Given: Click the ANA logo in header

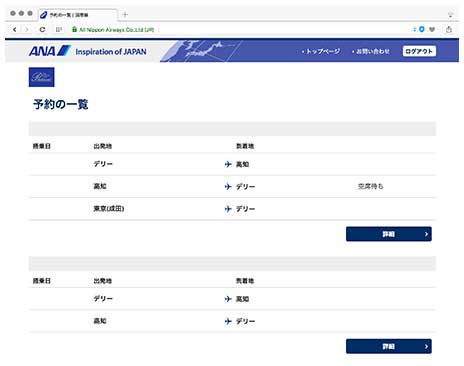Looking at the screenshot, I should tap(49, 51).
